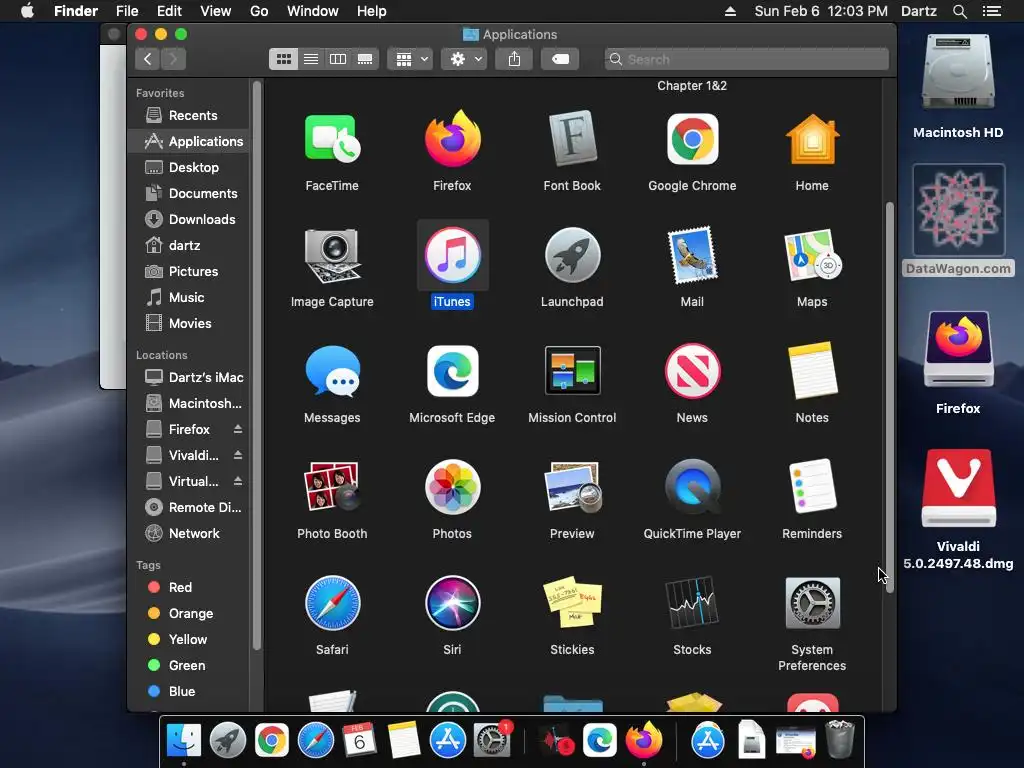Select the Green tag in sidebar
The height and width of the screenshot is (768, 1024).
[x=189, y=665]
